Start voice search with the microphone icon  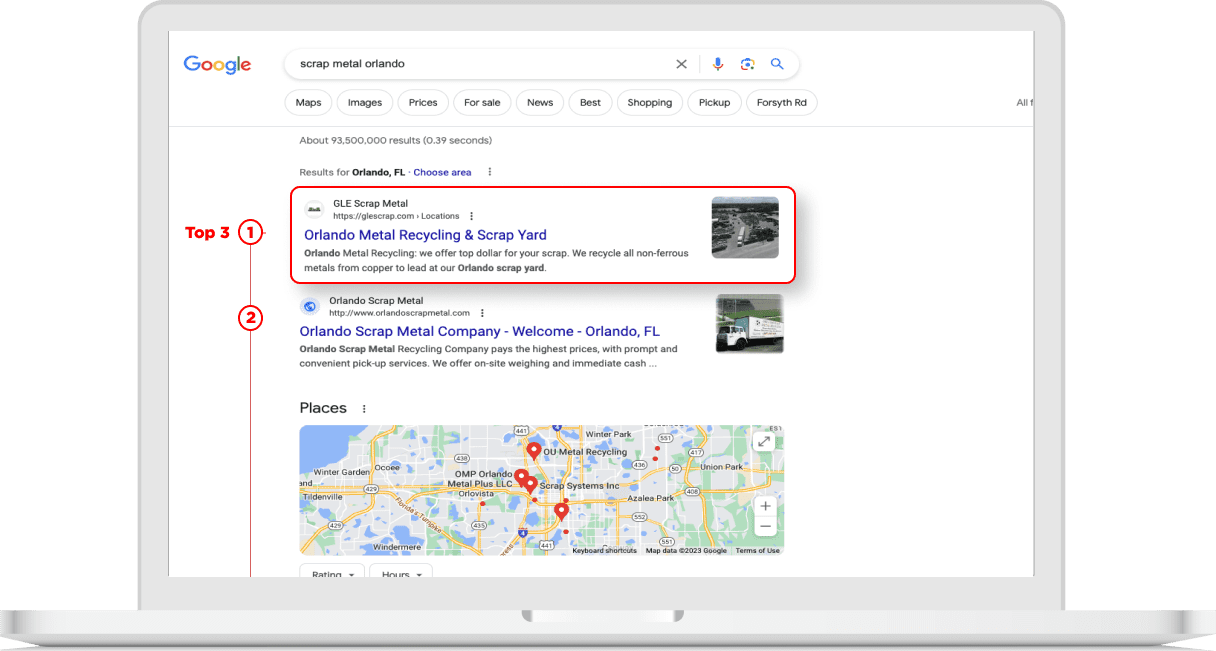pos(717,64)
